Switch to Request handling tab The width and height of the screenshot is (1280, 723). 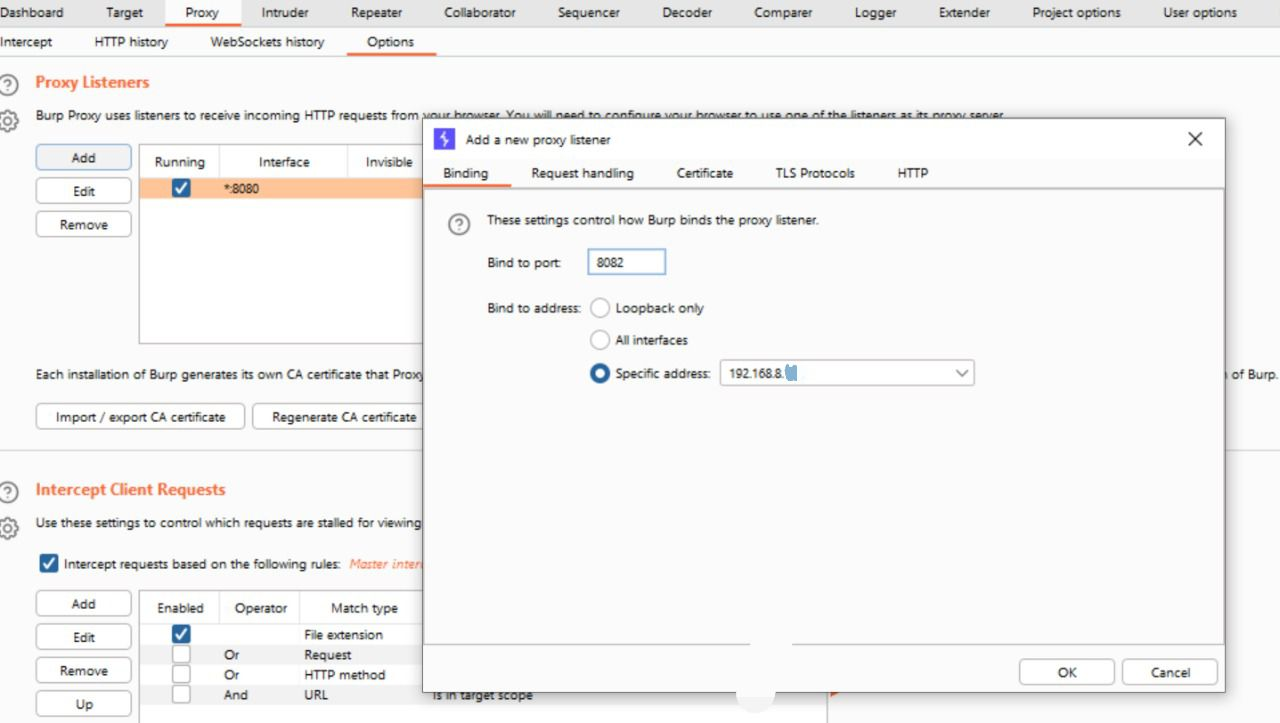tap(582, 173)
